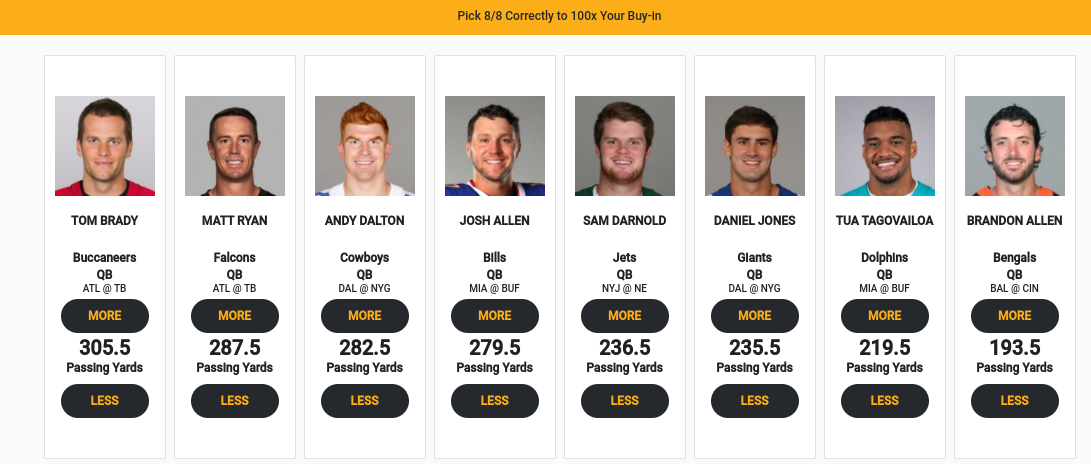Select MORE for Andy Dalton
The width and height of the screenshot is (1091, 464).
365,315
